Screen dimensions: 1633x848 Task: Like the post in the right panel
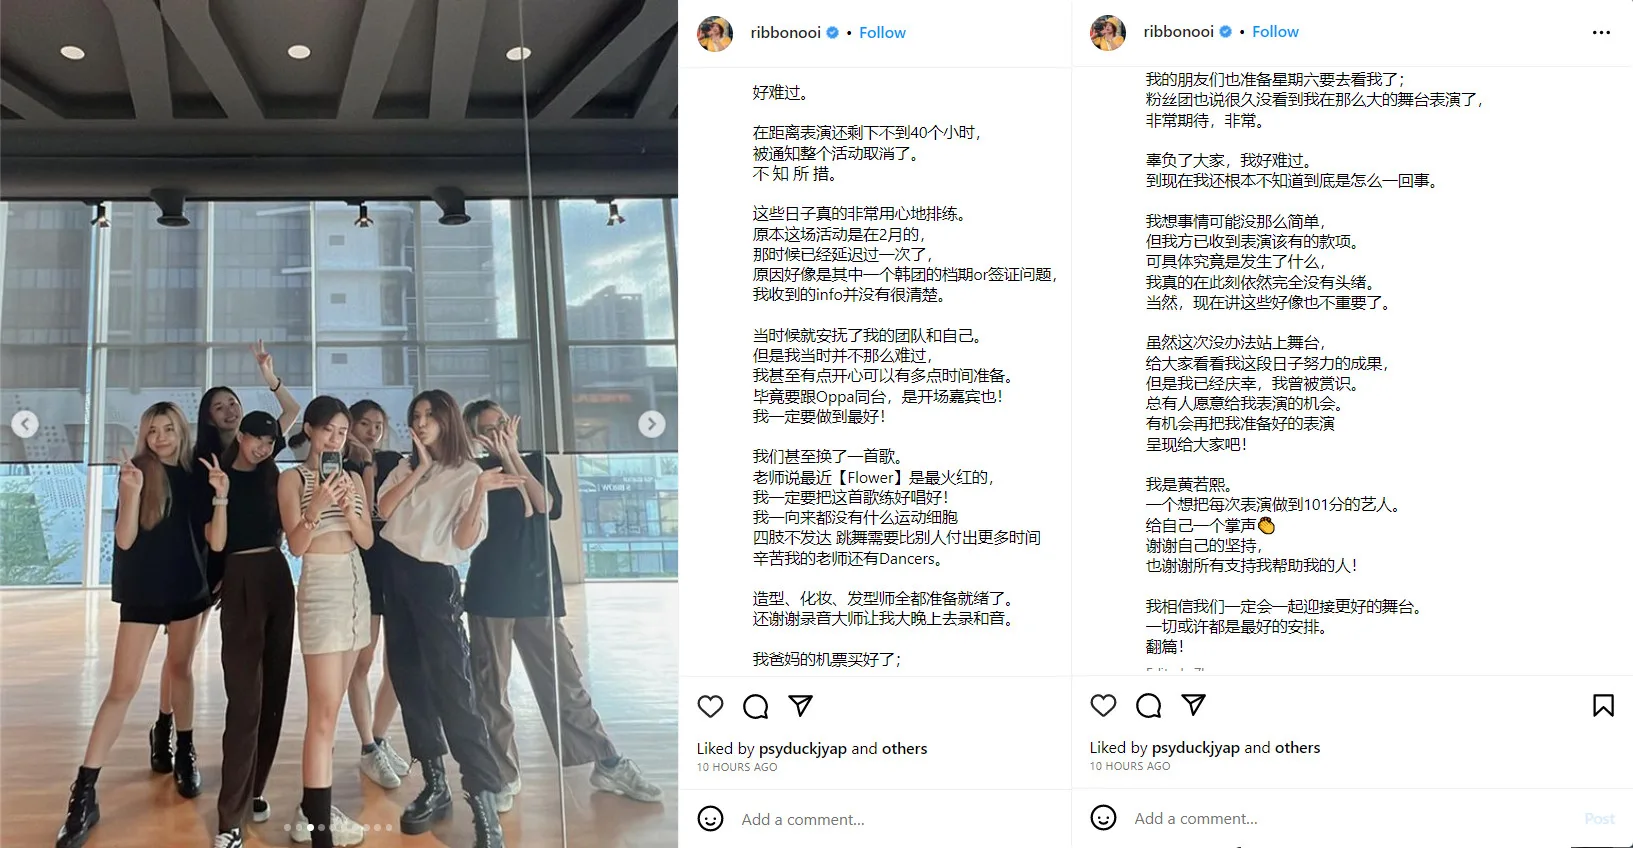point(1103,705)
